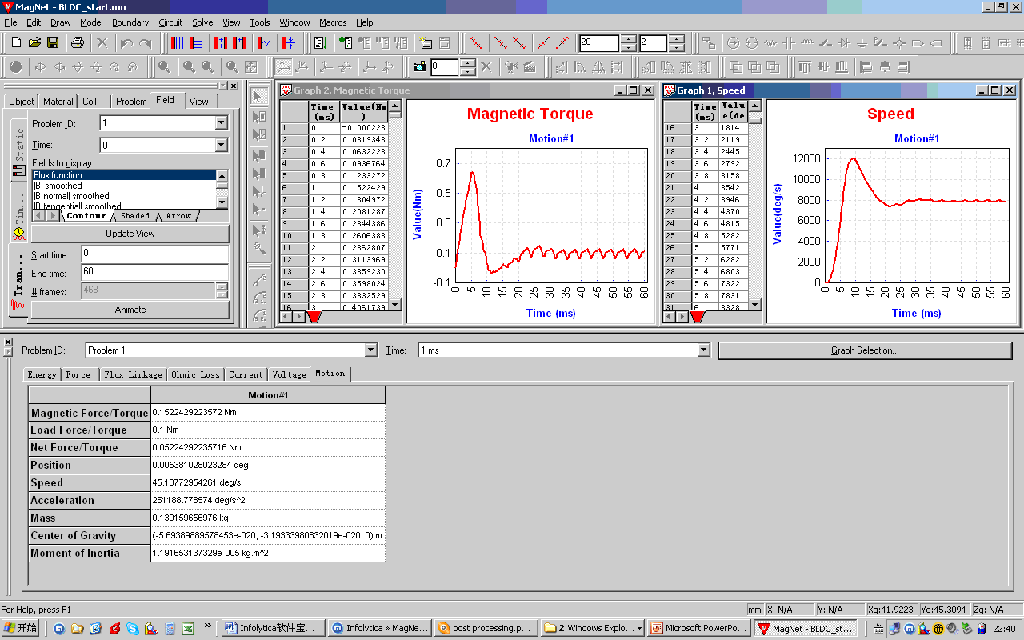Image resolution: width=1024 pixels, height=640 pixels.
Task: Switch to the Flux Linkage tab
Action: click(x=131, y=374)
